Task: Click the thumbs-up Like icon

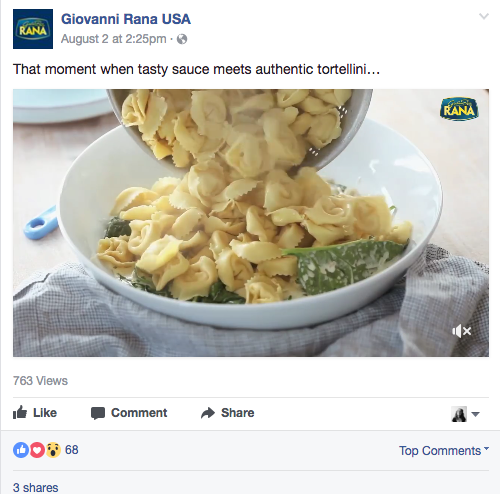Action: (x=20, y=412)
